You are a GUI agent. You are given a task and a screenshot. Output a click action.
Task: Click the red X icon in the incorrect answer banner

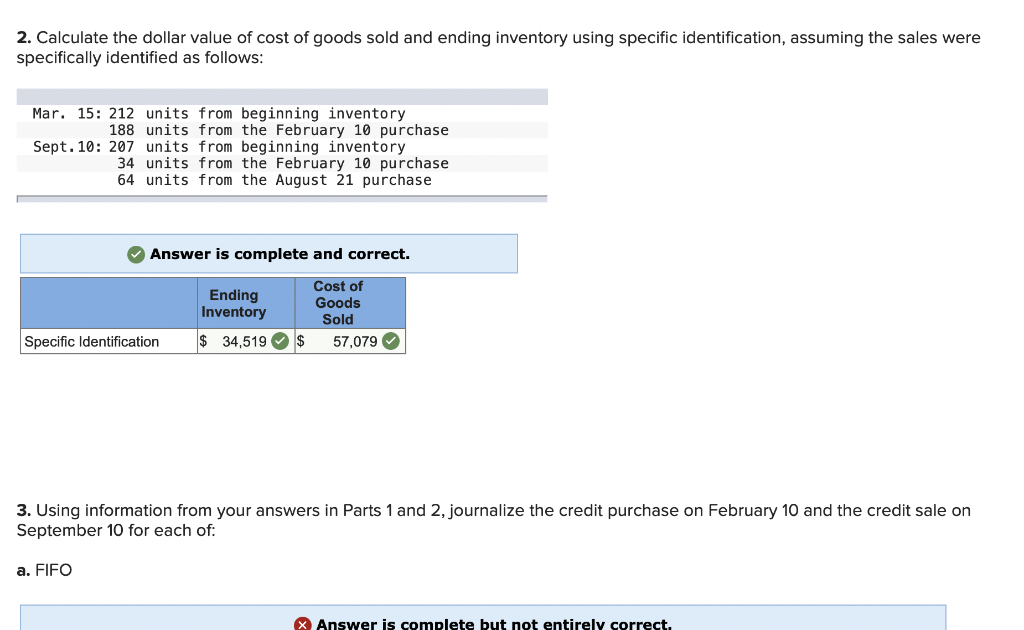click(x=302, y=625)
